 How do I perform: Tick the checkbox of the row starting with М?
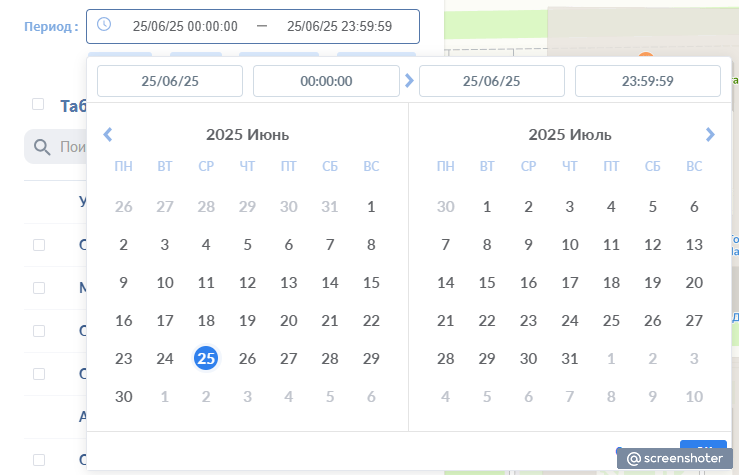click(38, 287)
